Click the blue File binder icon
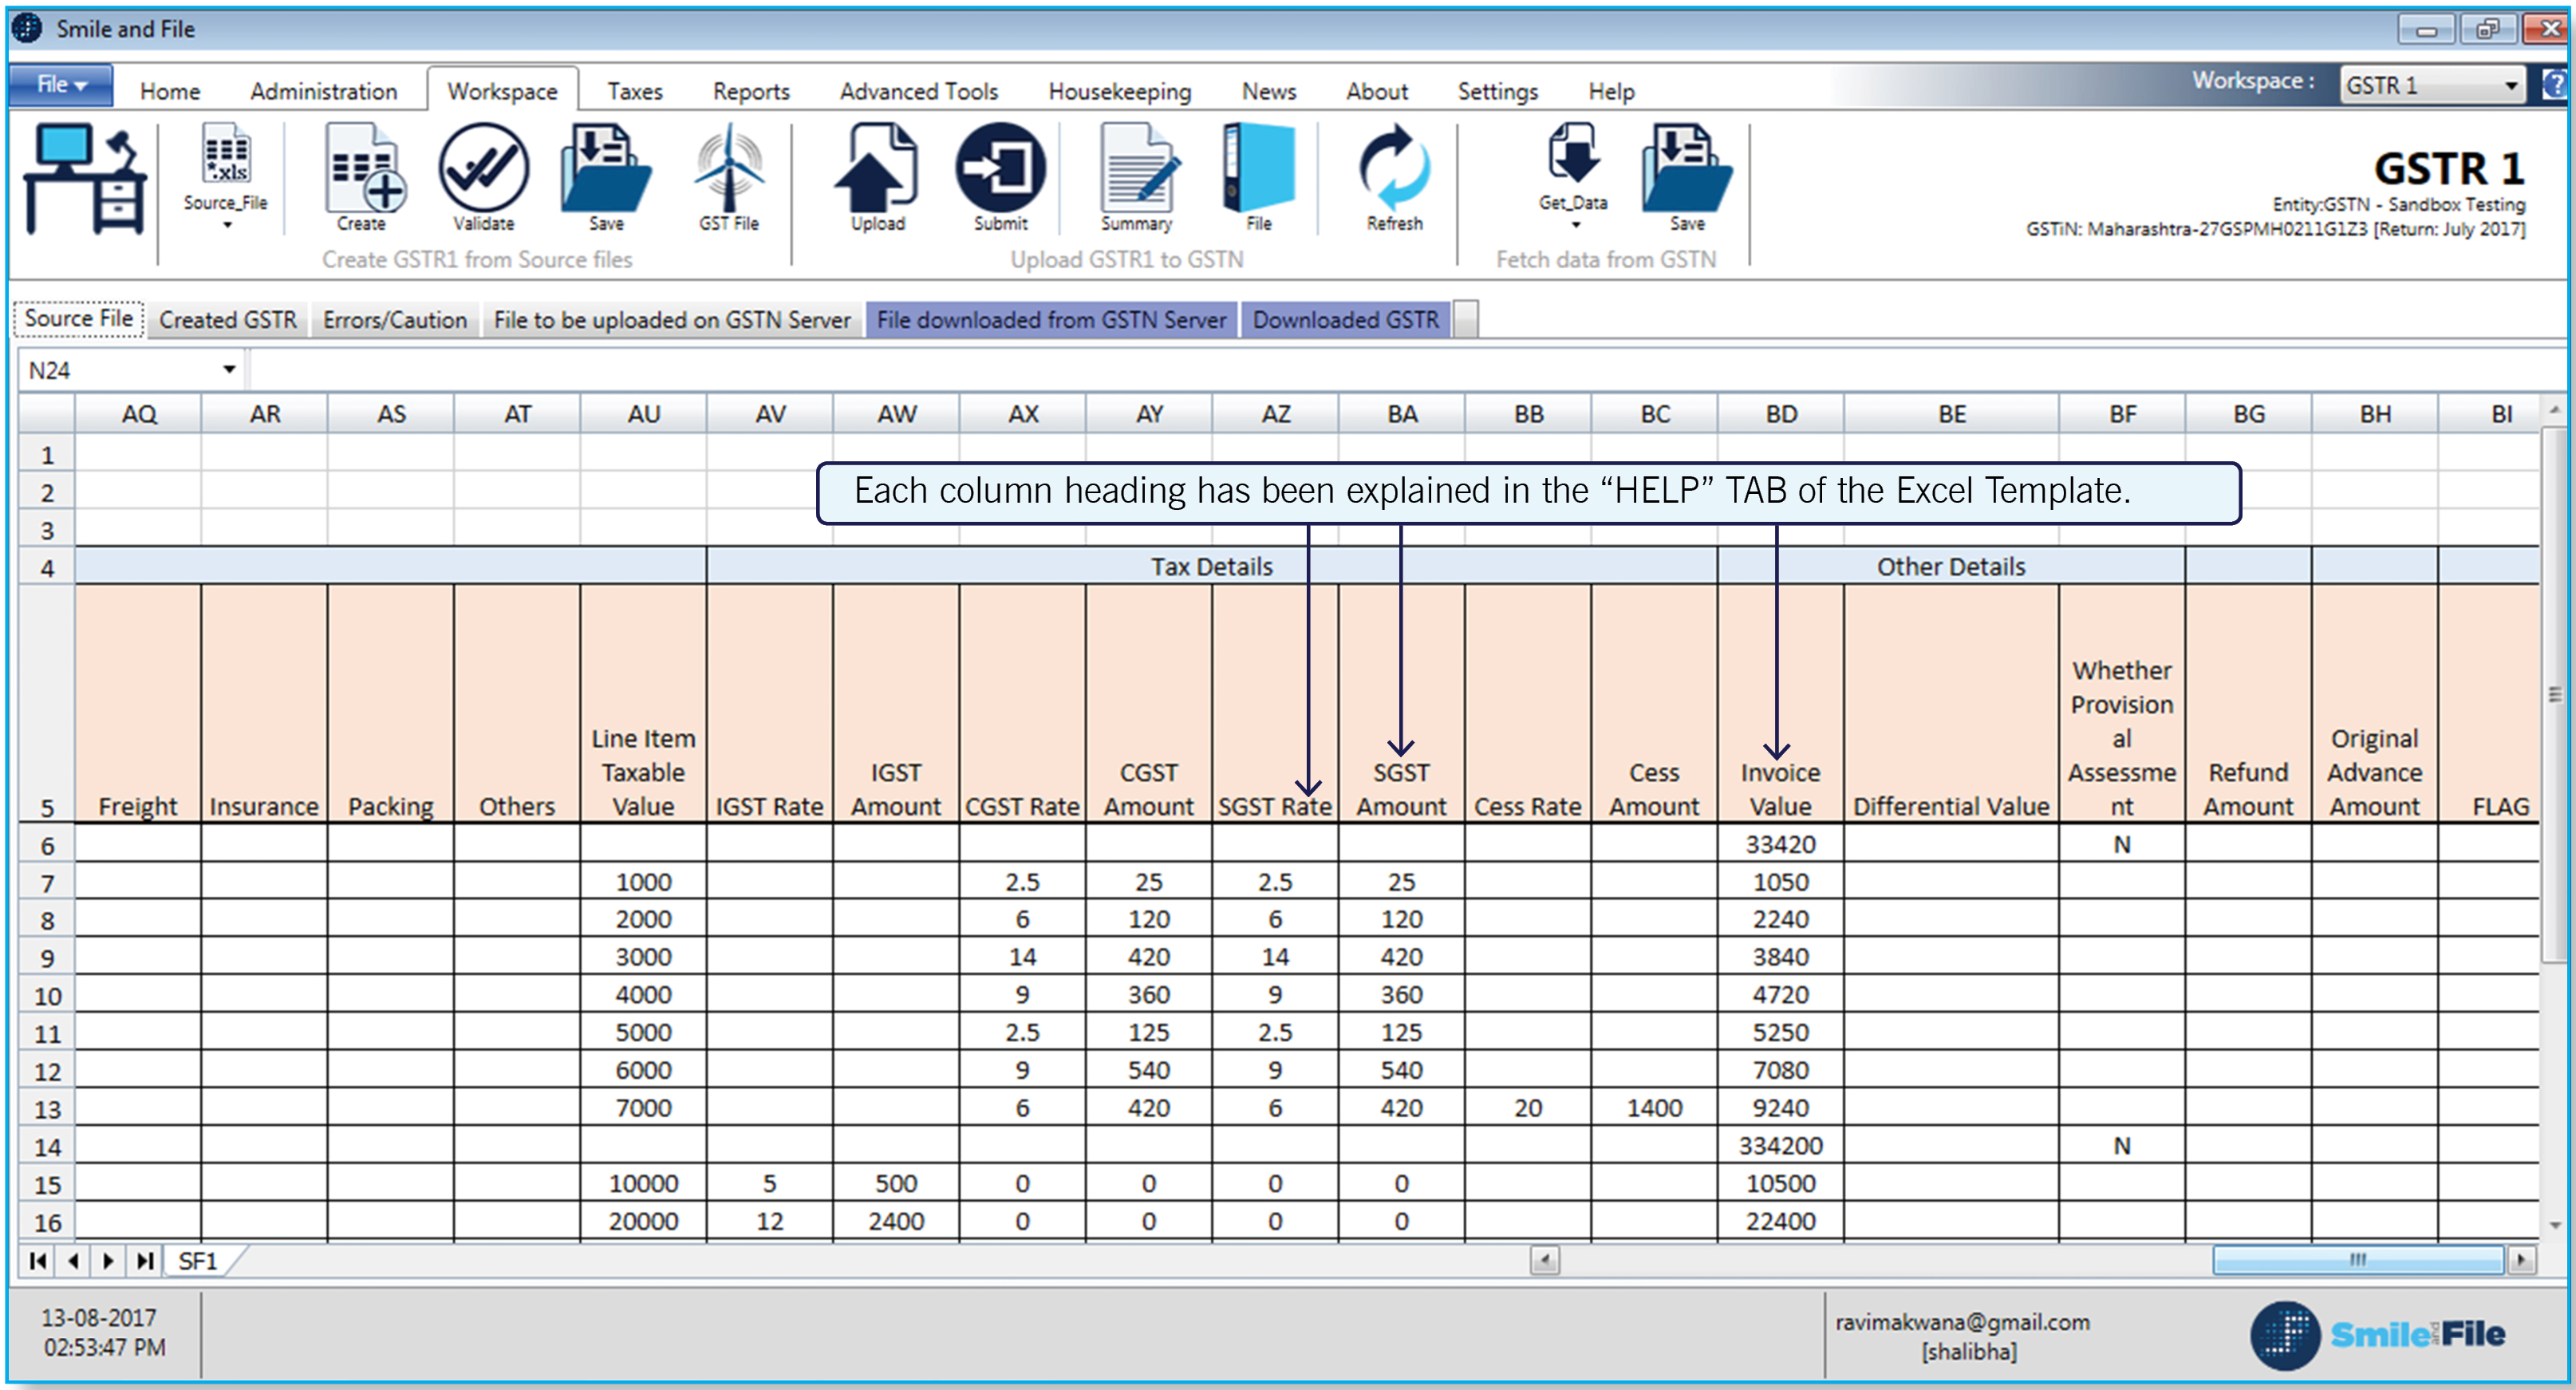Viewport: 2576px width, 1390px height. point(1258,168)
